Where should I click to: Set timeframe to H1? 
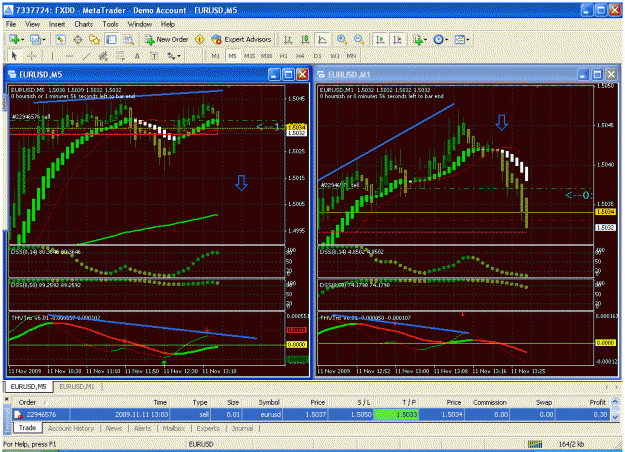point(283,56)
